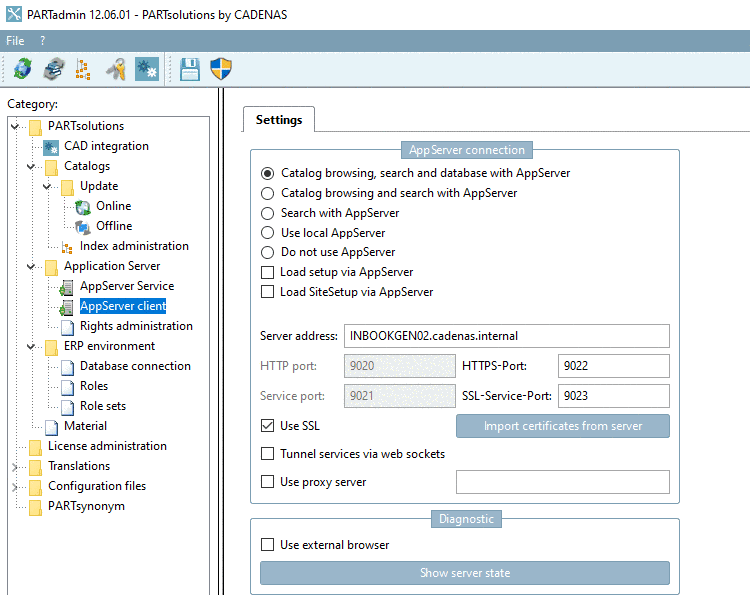Select the Settings tab
Image resolution: width=750 pixels, height=595 pixels.
click(279, 120)
